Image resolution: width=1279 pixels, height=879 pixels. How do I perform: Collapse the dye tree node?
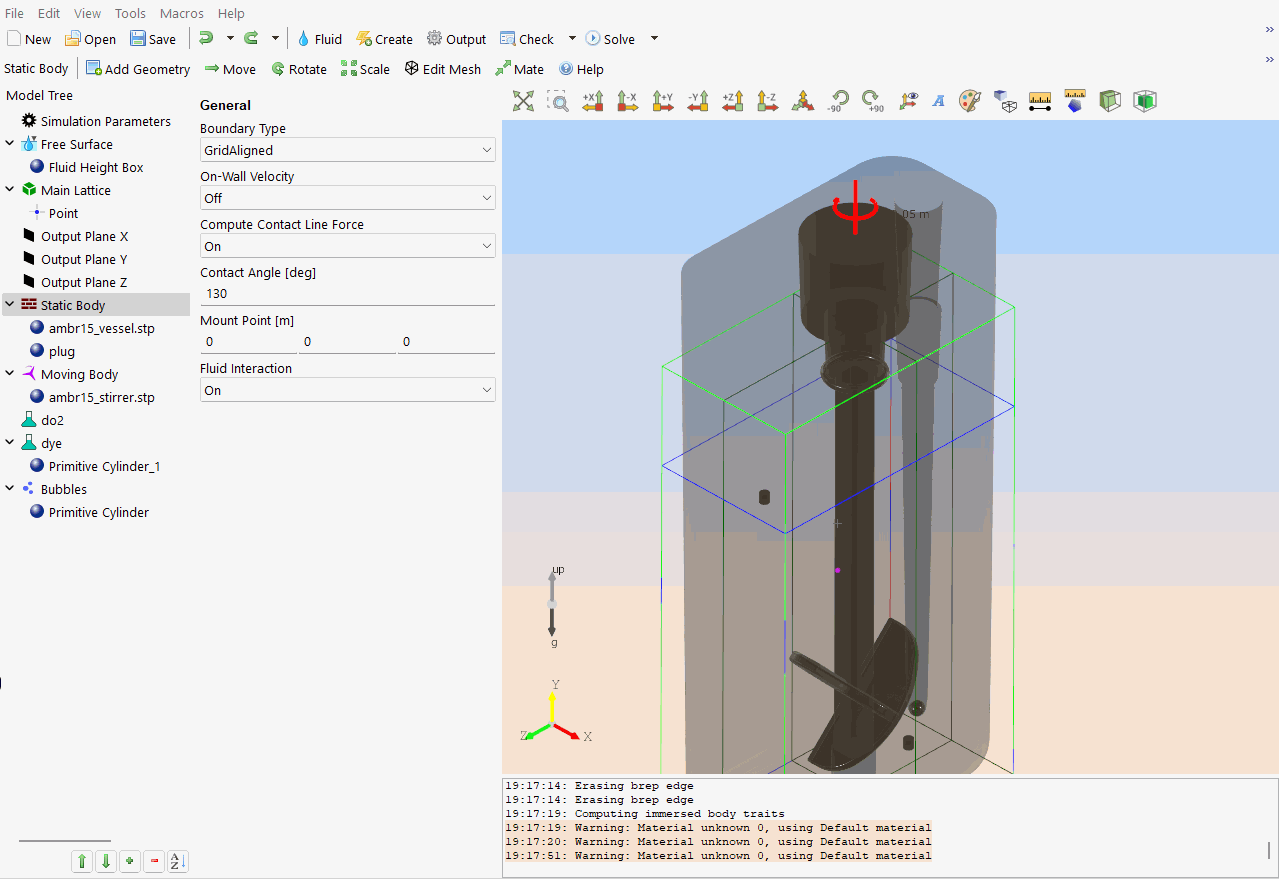10,443
